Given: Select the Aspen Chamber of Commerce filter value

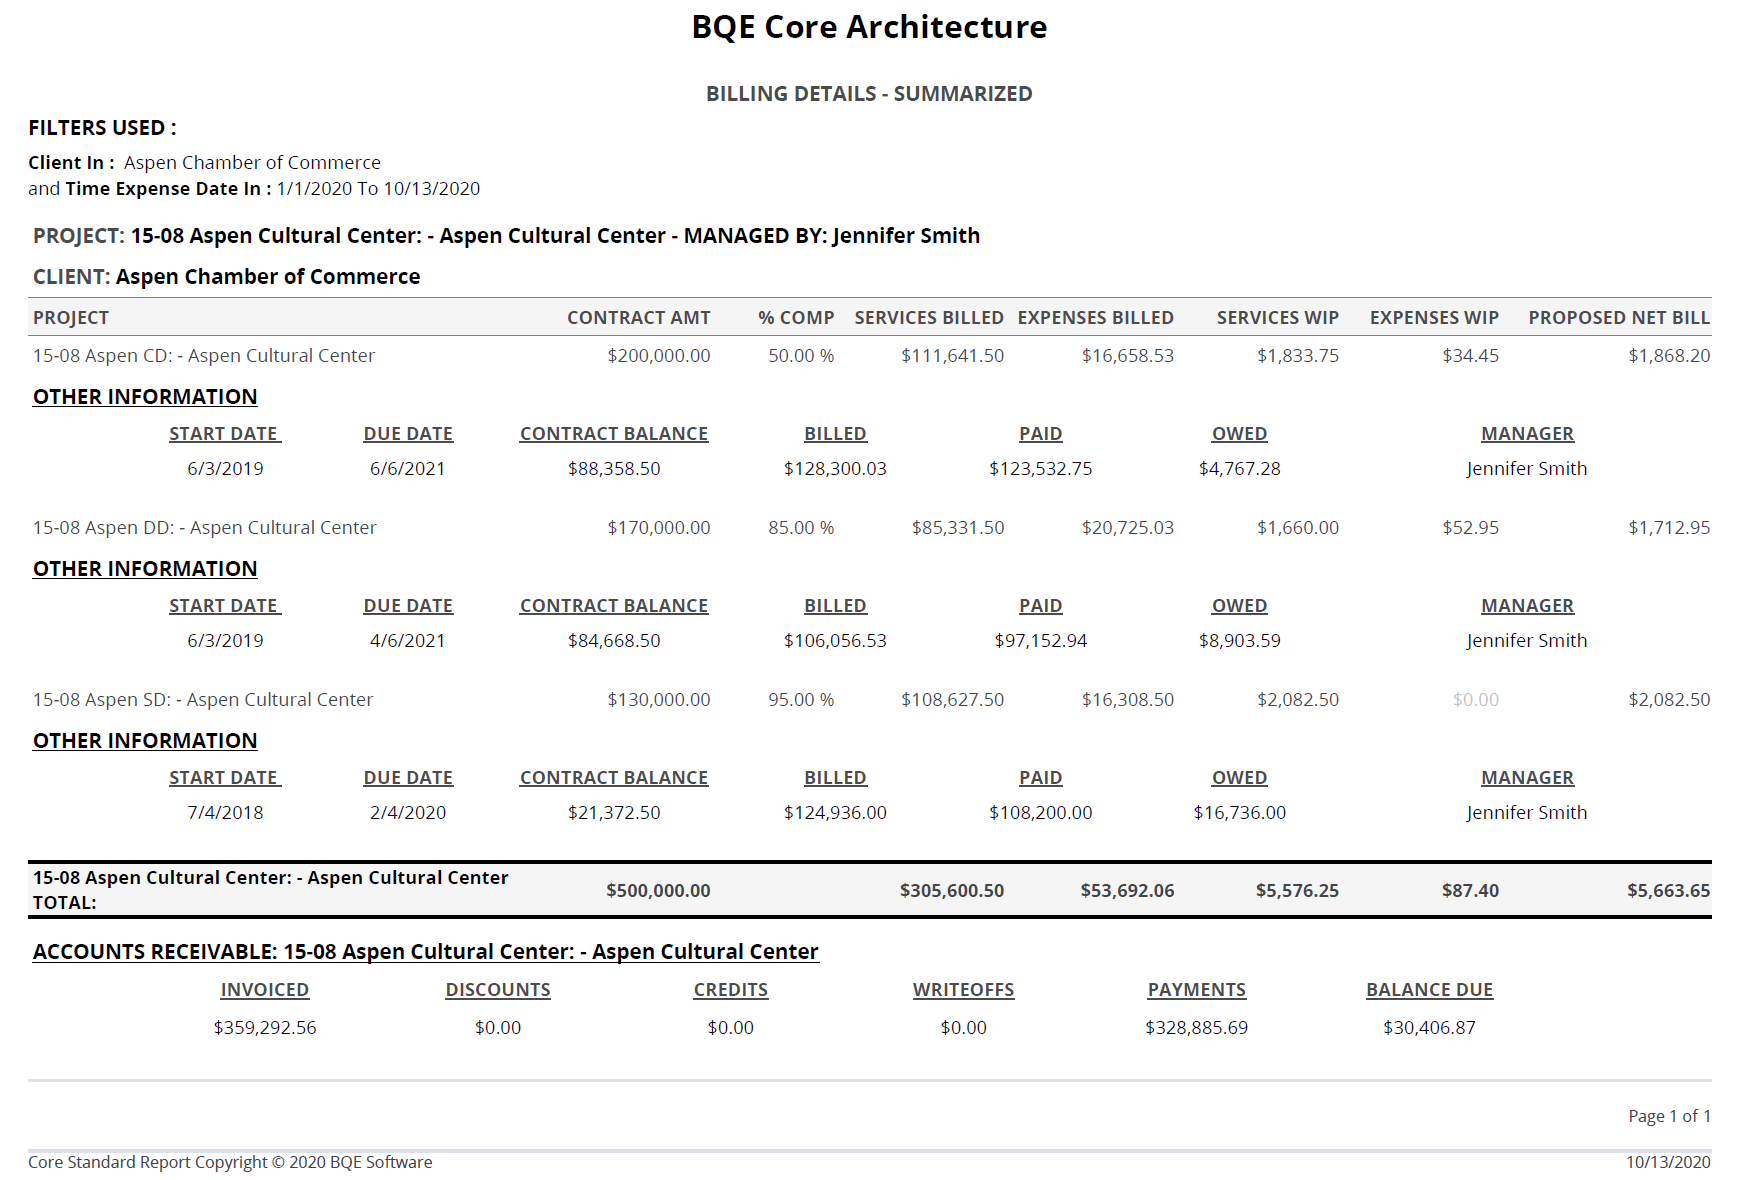Looking at the screenshot, I should click(252, 162).
